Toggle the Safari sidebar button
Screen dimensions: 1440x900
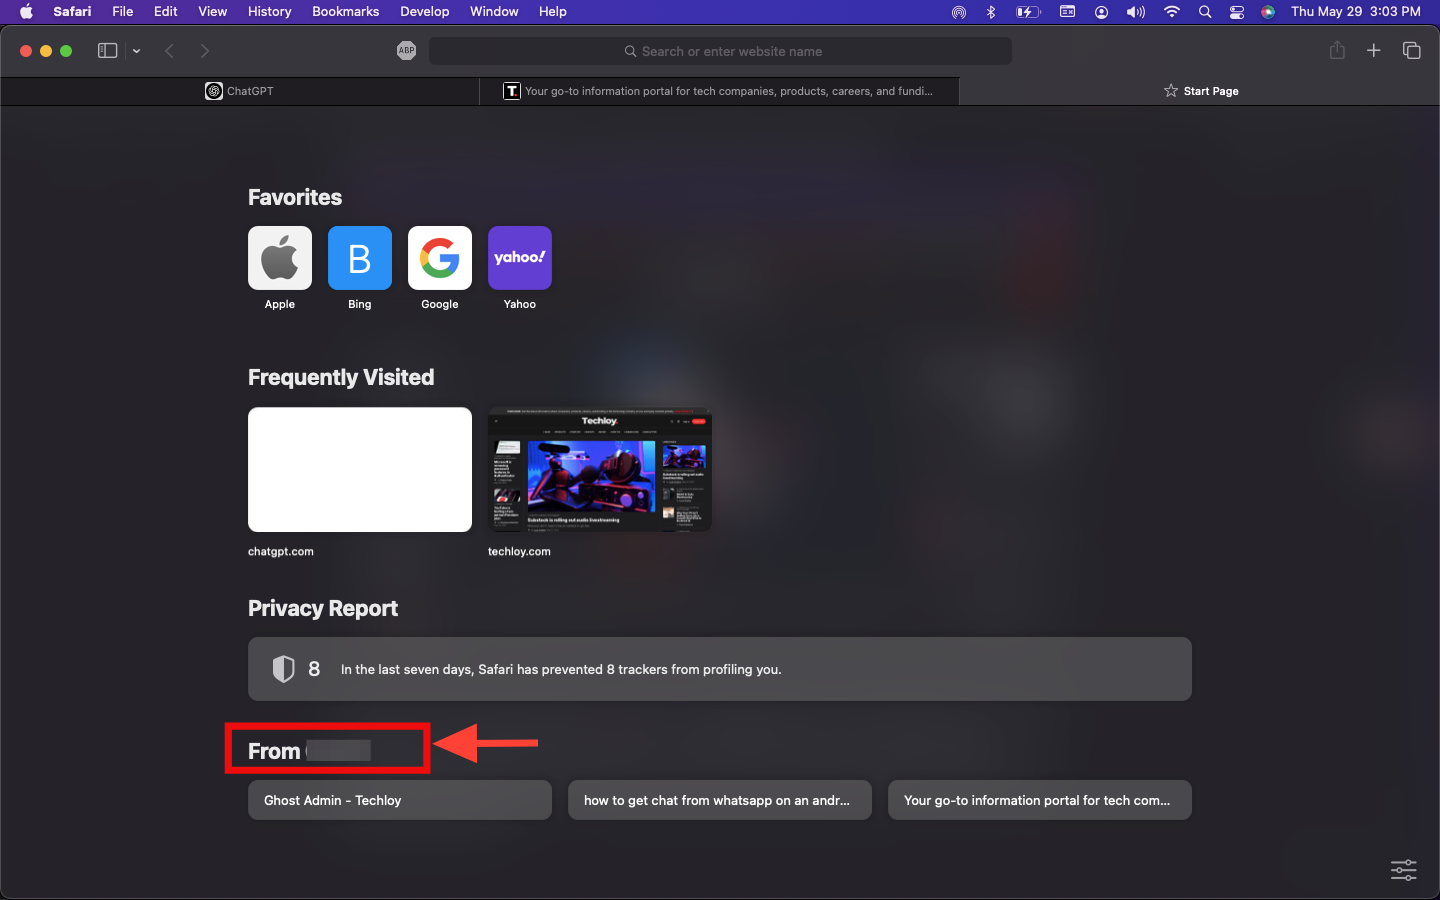point(107,51)
